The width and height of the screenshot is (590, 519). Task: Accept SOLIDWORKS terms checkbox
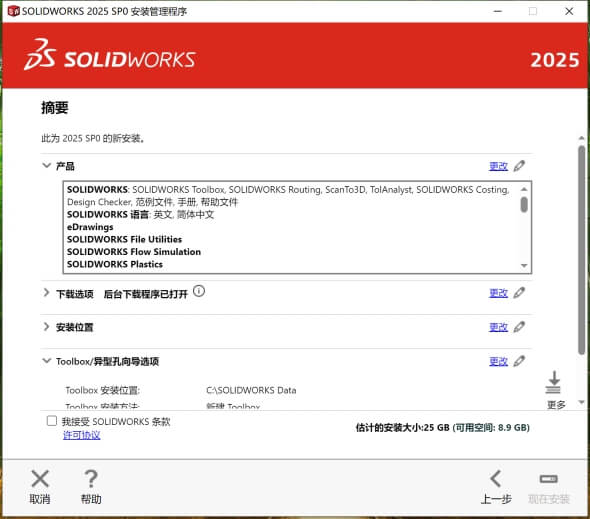pos(52,421)
